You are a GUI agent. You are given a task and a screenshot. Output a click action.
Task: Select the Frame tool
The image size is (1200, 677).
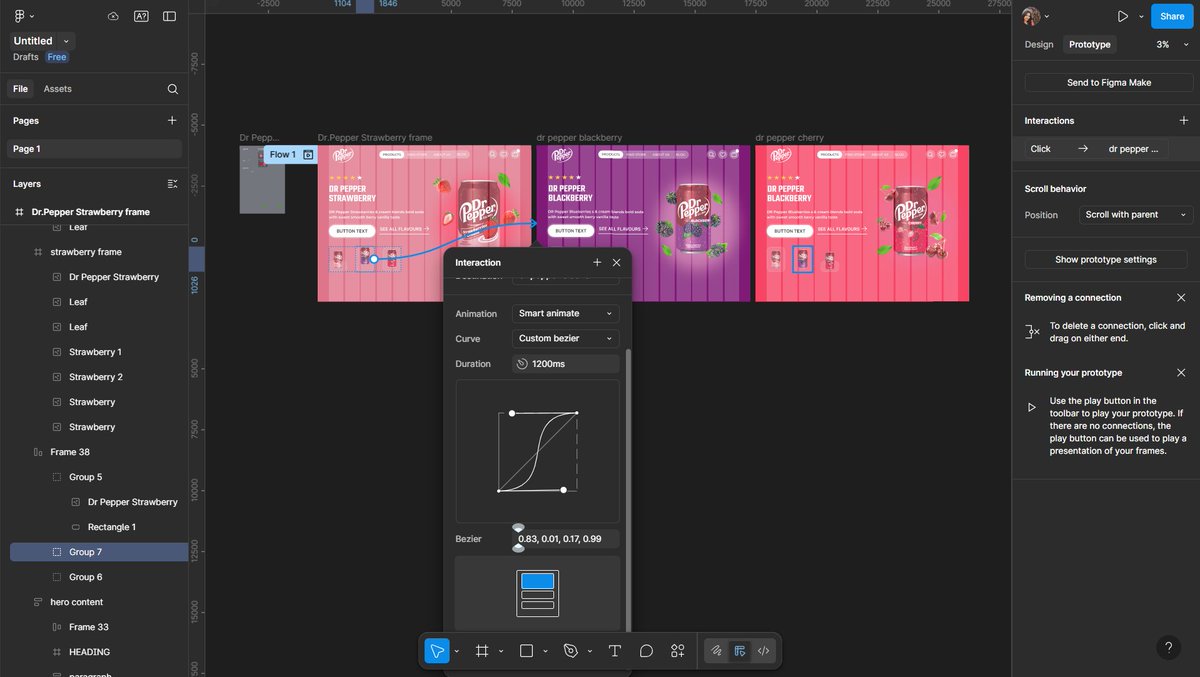coord(482,651)
